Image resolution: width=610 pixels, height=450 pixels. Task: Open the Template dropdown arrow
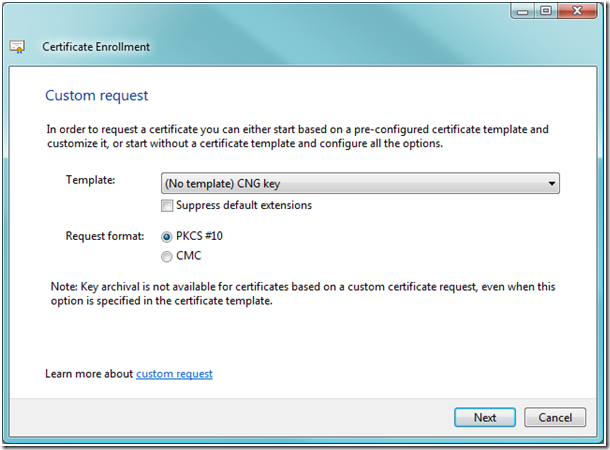pyautogui.click(x=552, y=183)
